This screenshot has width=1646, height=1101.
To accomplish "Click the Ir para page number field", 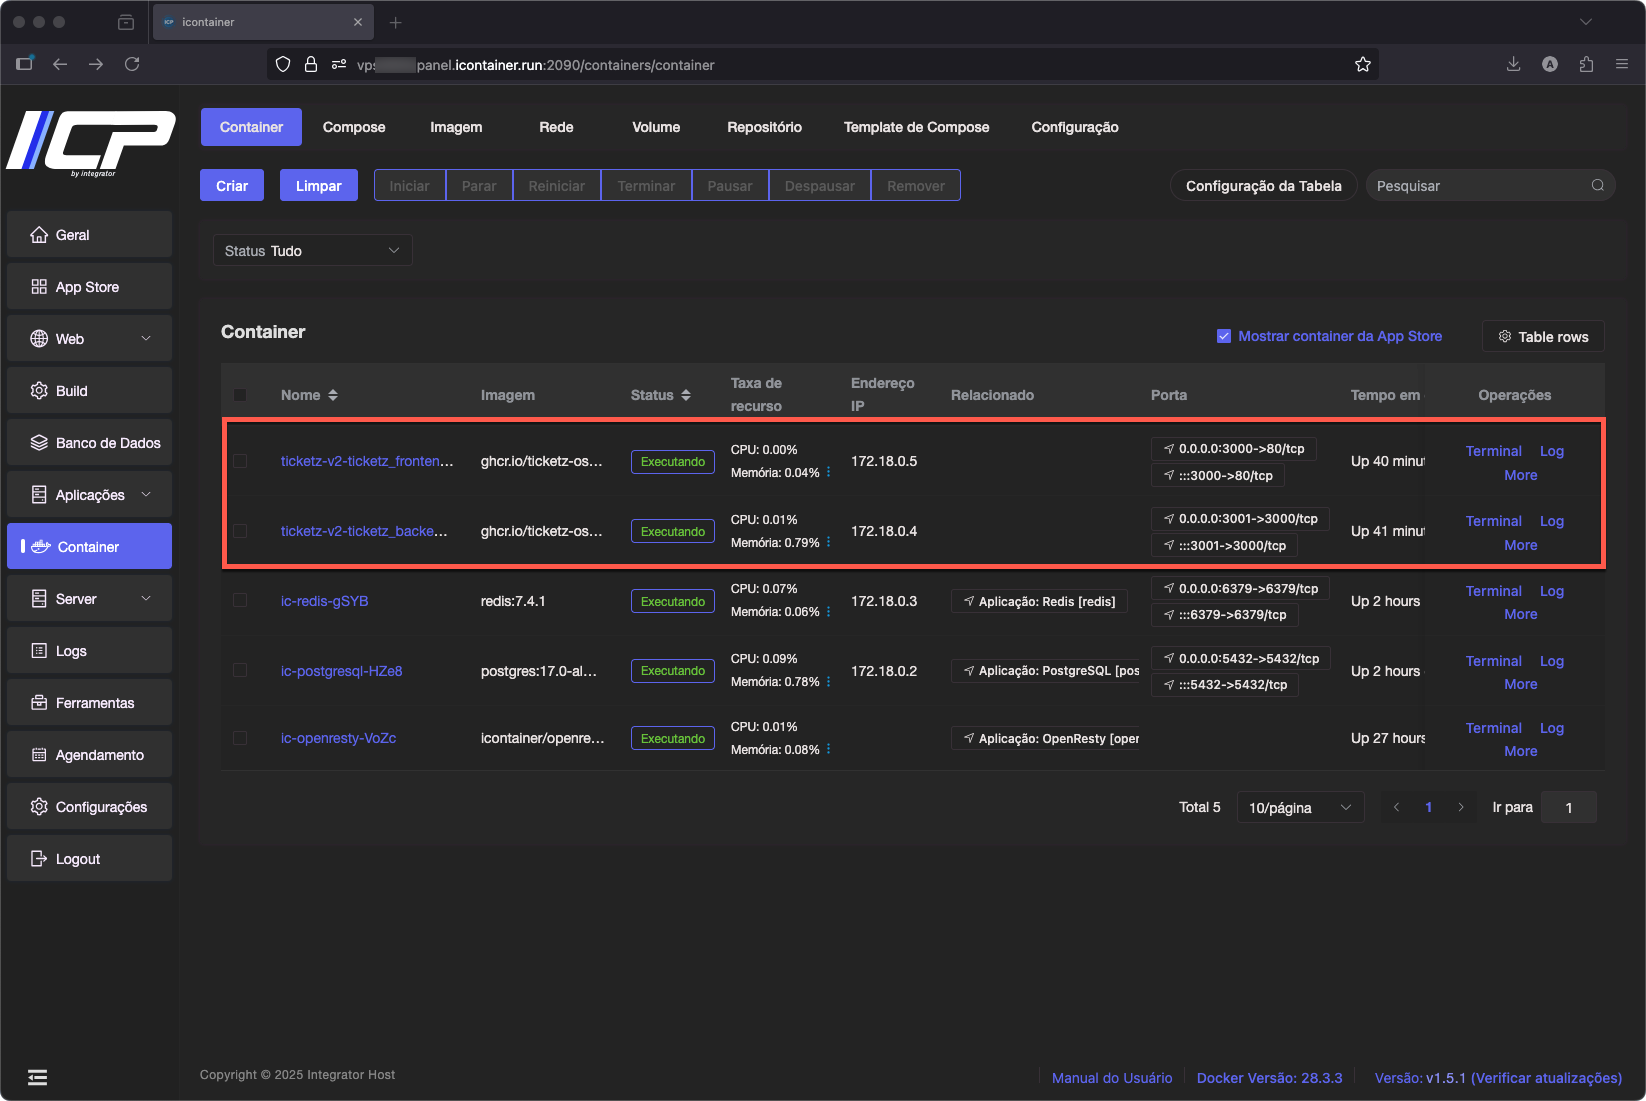I will [1568, 807].
